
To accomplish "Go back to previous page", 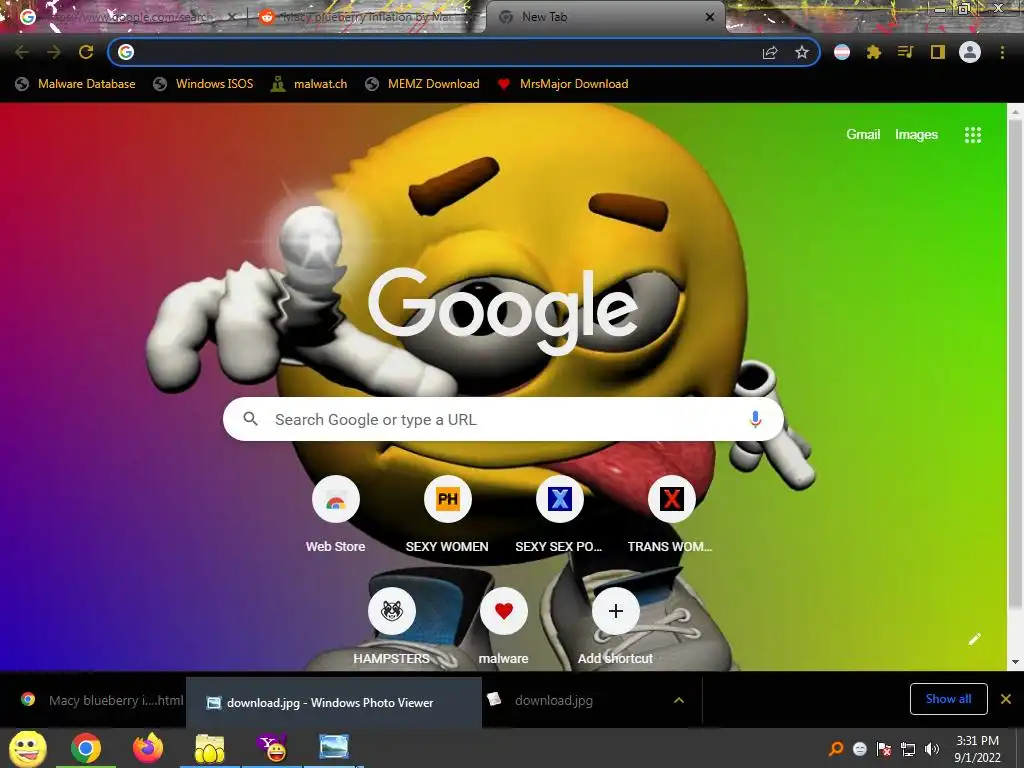I will click(x=22, y=52).
